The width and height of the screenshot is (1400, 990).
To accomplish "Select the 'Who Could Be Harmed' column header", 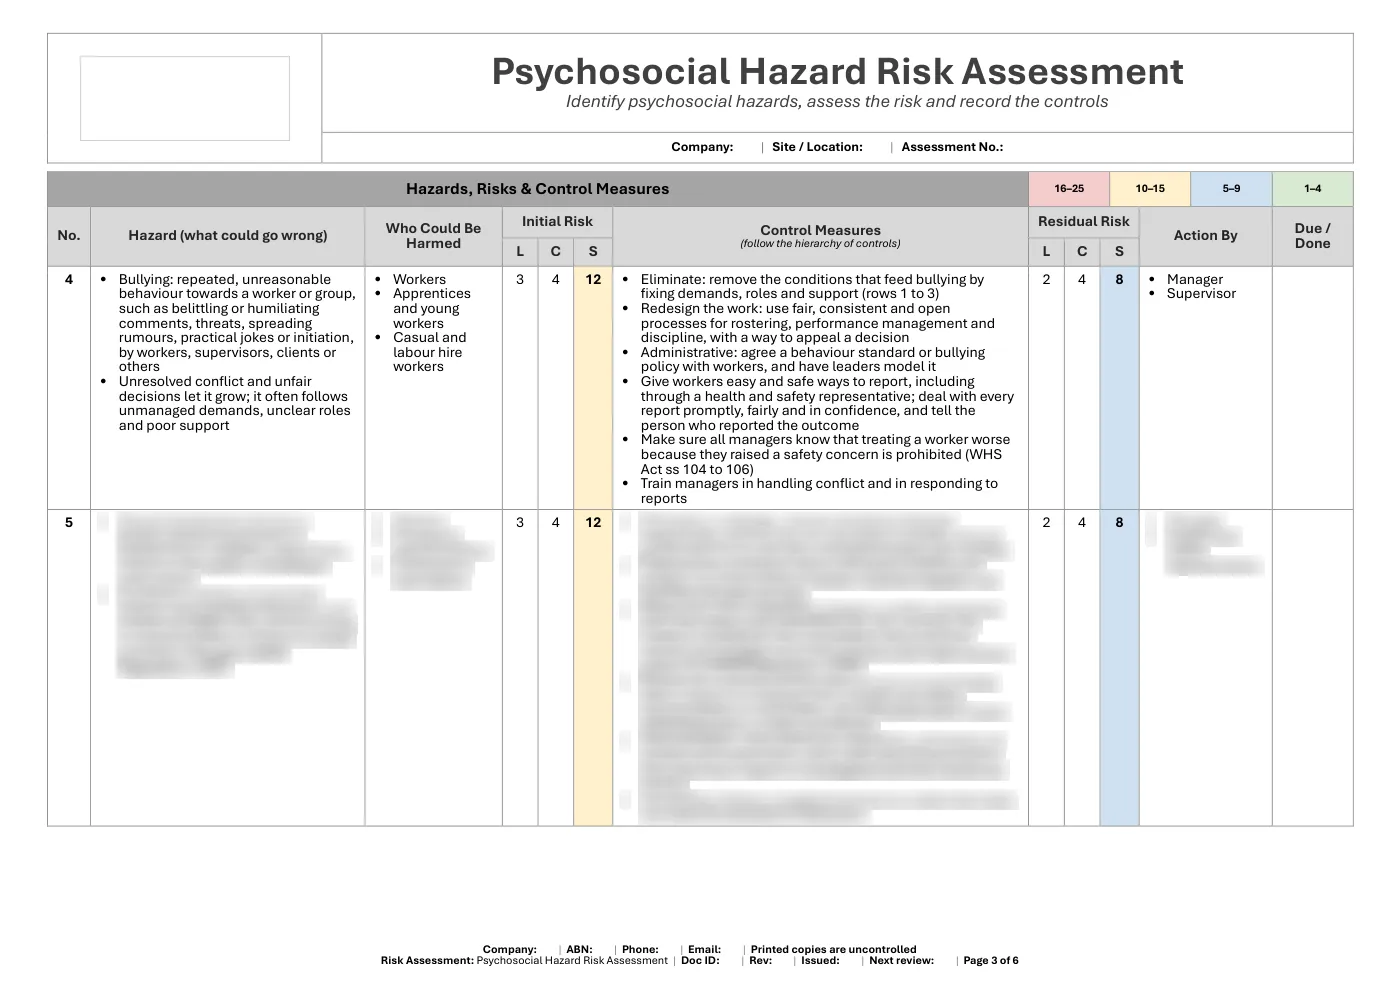I will click(433, 236).
